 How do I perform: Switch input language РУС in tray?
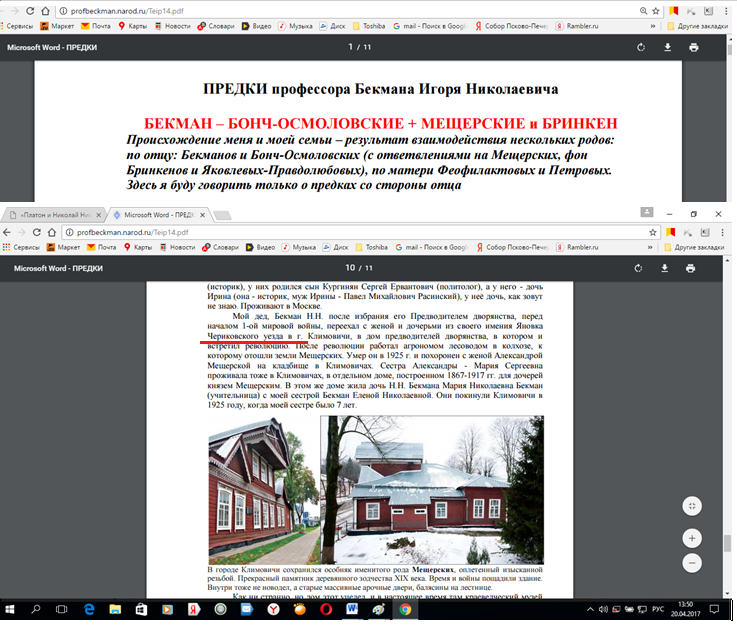click(x=658, y=610)
